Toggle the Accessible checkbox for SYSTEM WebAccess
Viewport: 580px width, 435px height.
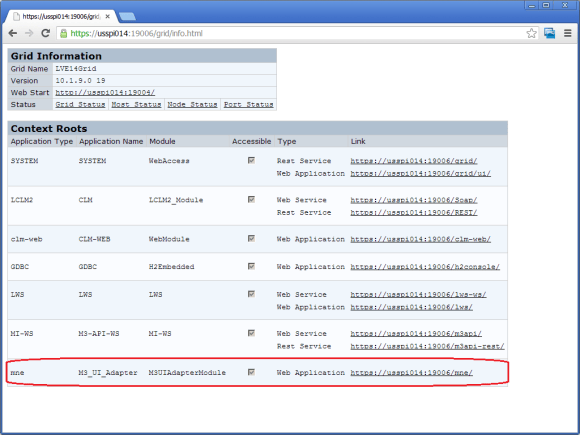tap(252, 160)
